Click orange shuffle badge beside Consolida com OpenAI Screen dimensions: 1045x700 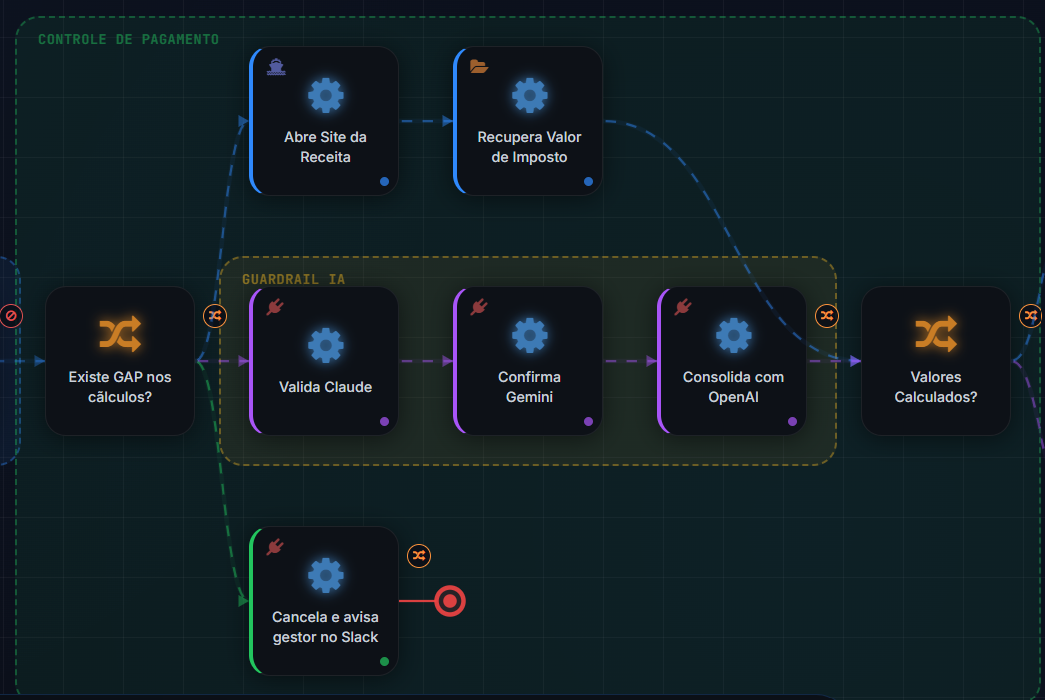pyautogui.click(x=827, y=316)
